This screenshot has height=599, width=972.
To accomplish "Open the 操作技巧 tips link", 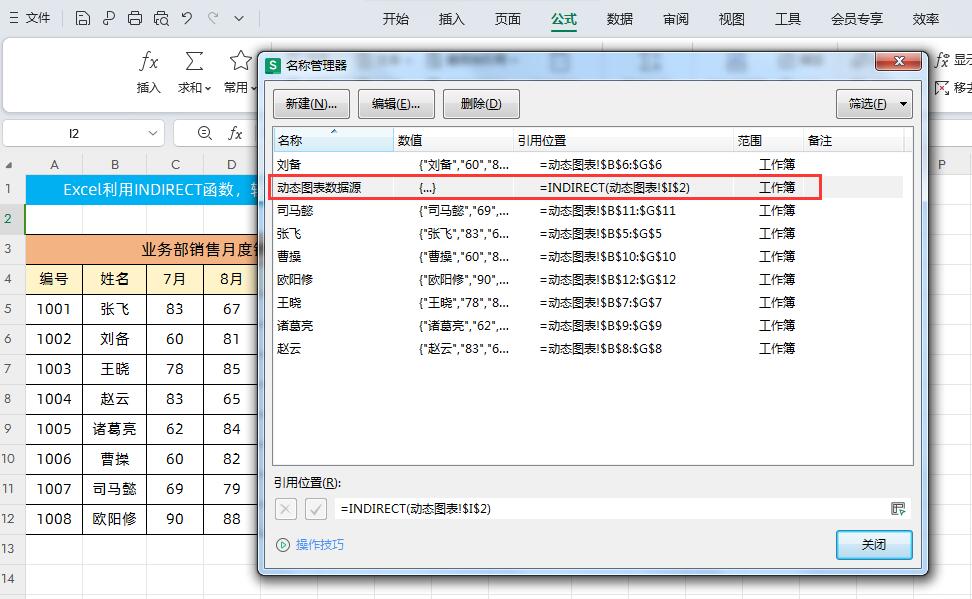I will (x=319, y=545).
